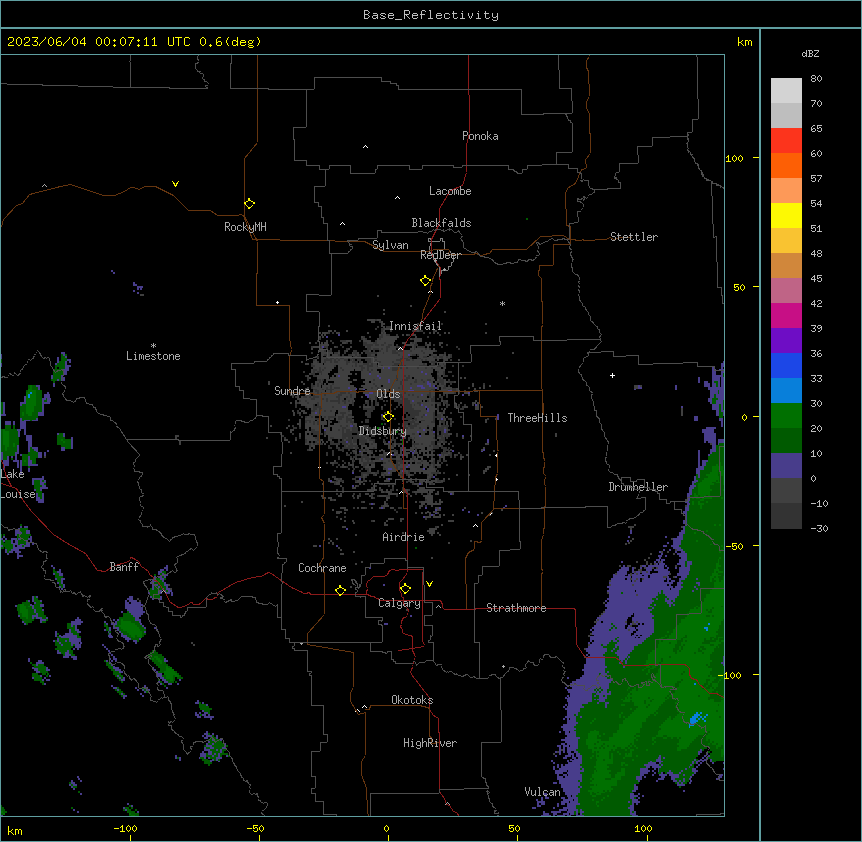Image resolution: width=862 pixels, height=842 pixels.
Task: Click the Airdrie city label
Action: point(403,537)
